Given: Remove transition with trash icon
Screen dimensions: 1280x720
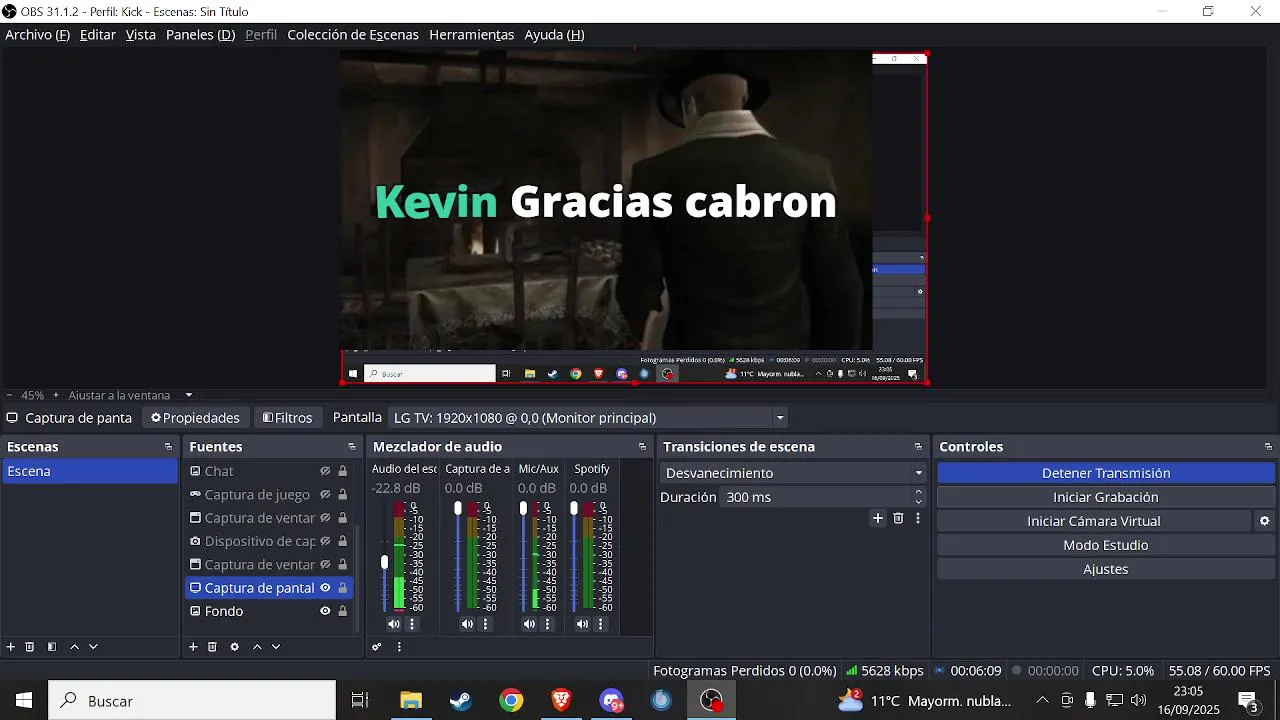Looking at the screenshot, I should point(898,518).
